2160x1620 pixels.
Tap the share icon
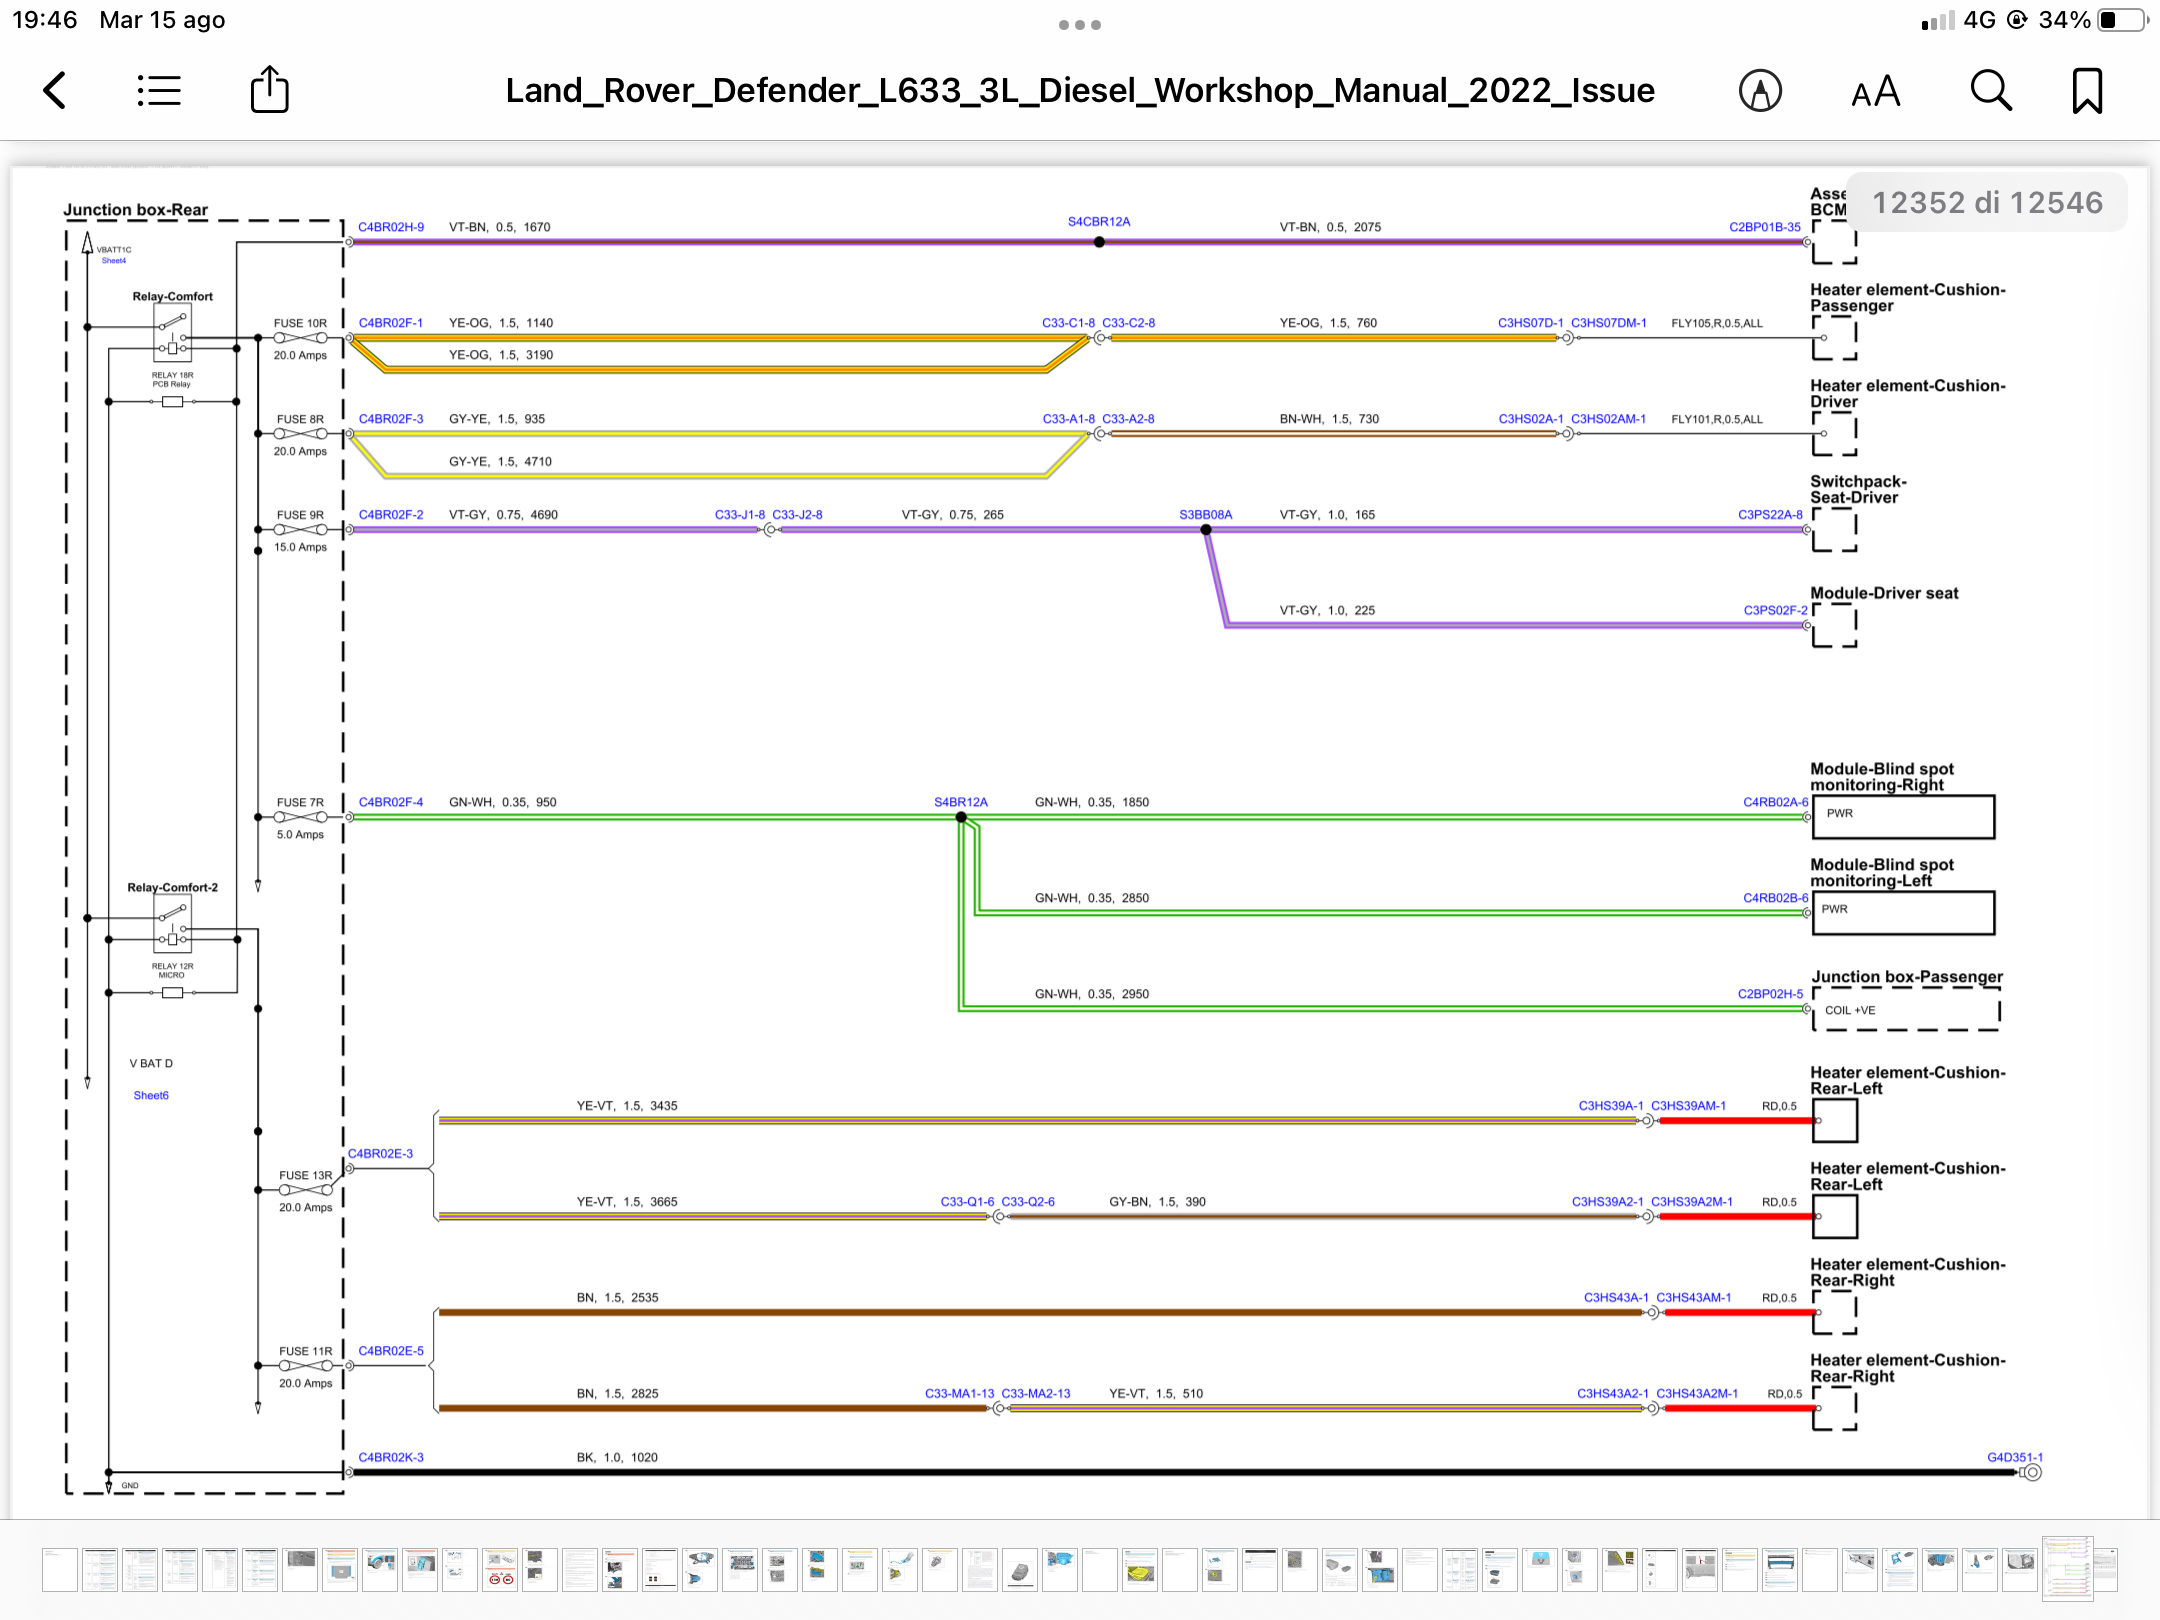click(269, 89)
